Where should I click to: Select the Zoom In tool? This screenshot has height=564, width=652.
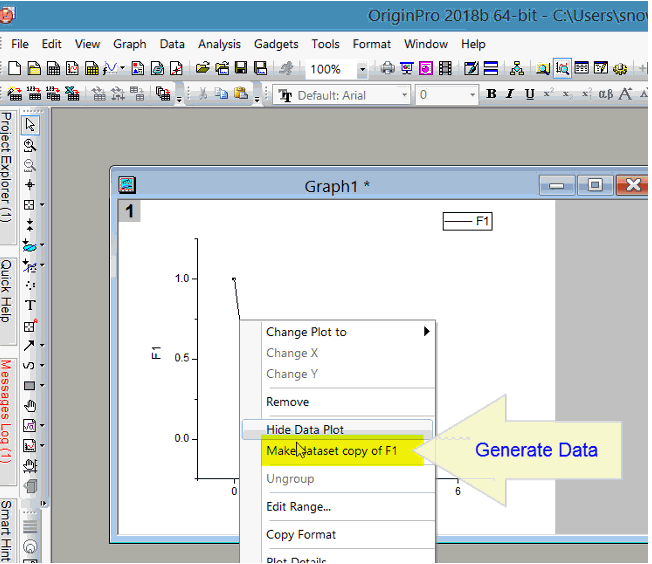click(x=30, y=146)
